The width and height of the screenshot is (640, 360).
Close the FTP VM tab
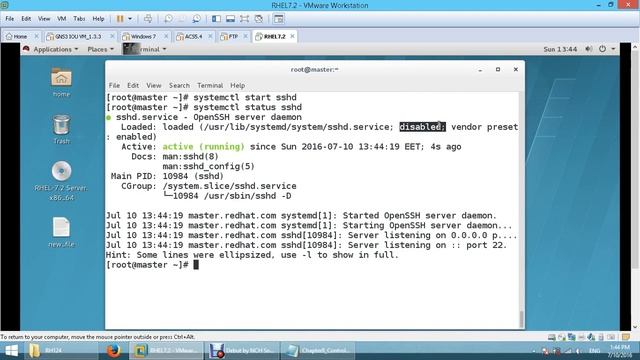(x=245, y=36)
